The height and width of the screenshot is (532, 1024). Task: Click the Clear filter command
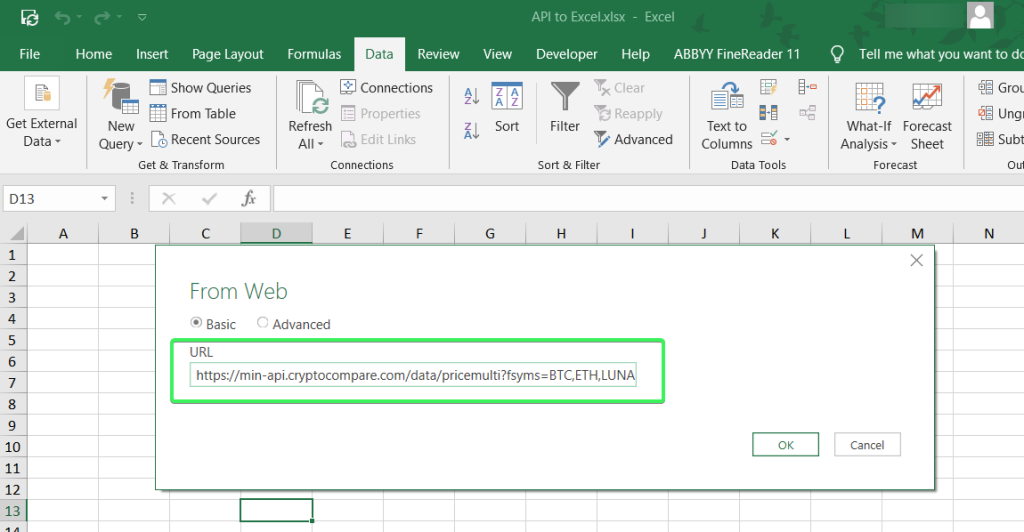[619, 87]
